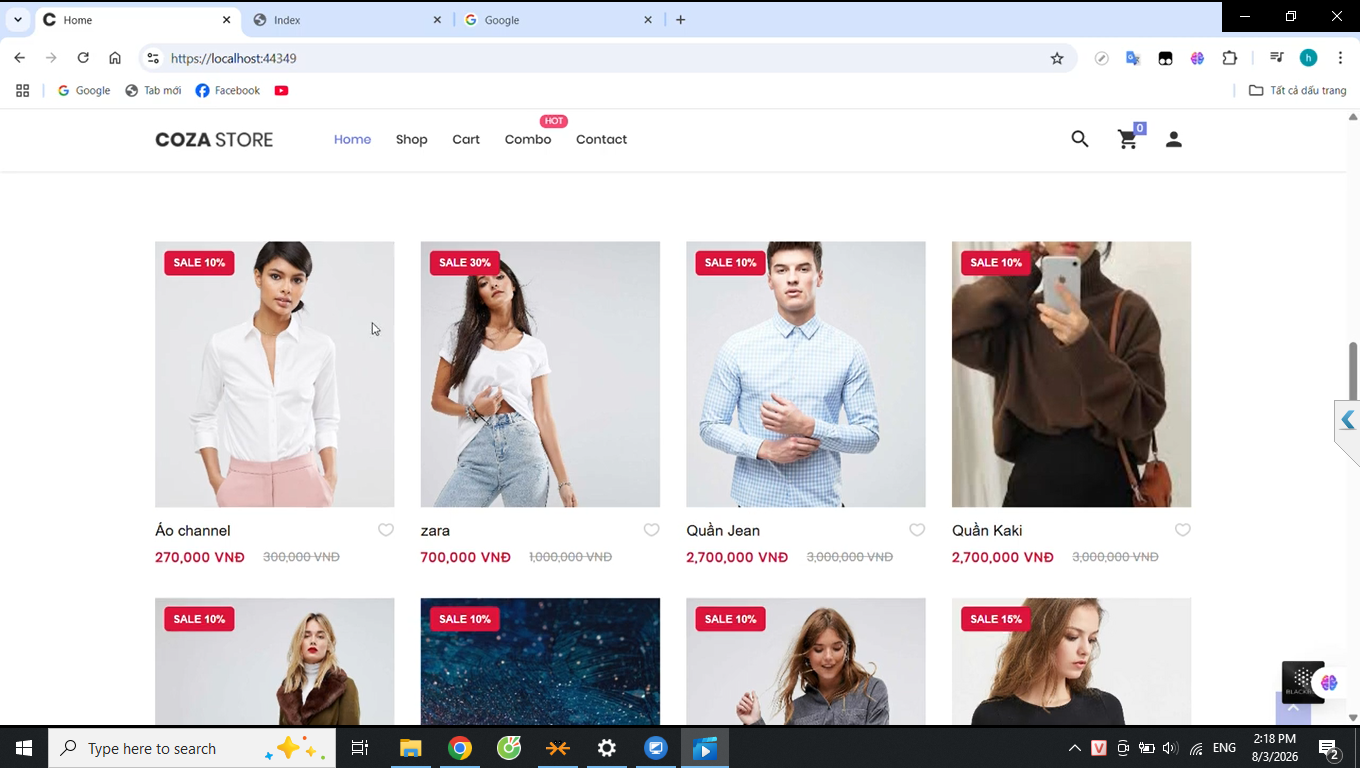Open the shopping cart icon
The width and height of the screenshot is (1360, 768).
coord(1128,139)
